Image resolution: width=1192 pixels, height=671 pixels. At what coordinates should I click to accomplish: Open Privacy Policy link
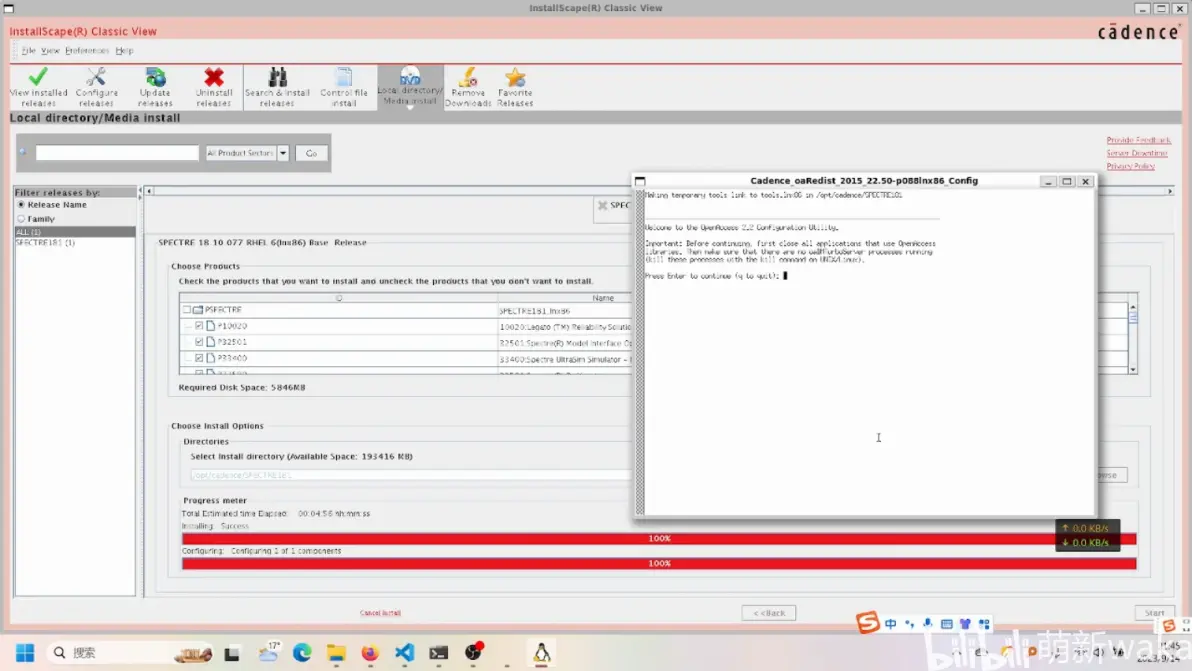(1130, 166)
